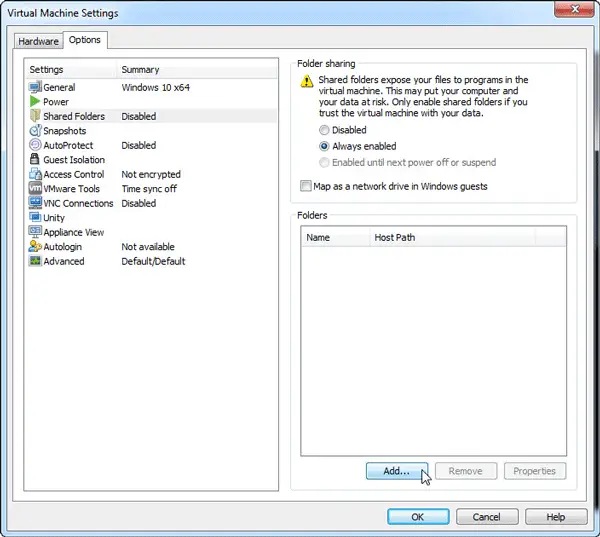The height and width of the screenshot is (537, 600).
Task: Click the Remove button
Action: coord(466,471)
